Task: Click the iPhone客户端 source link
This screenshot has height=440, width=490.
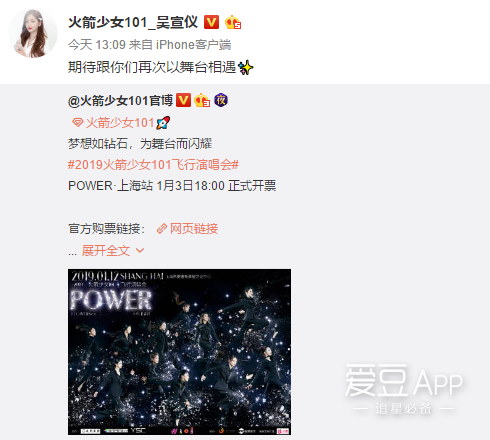Action: coord(193,45)
